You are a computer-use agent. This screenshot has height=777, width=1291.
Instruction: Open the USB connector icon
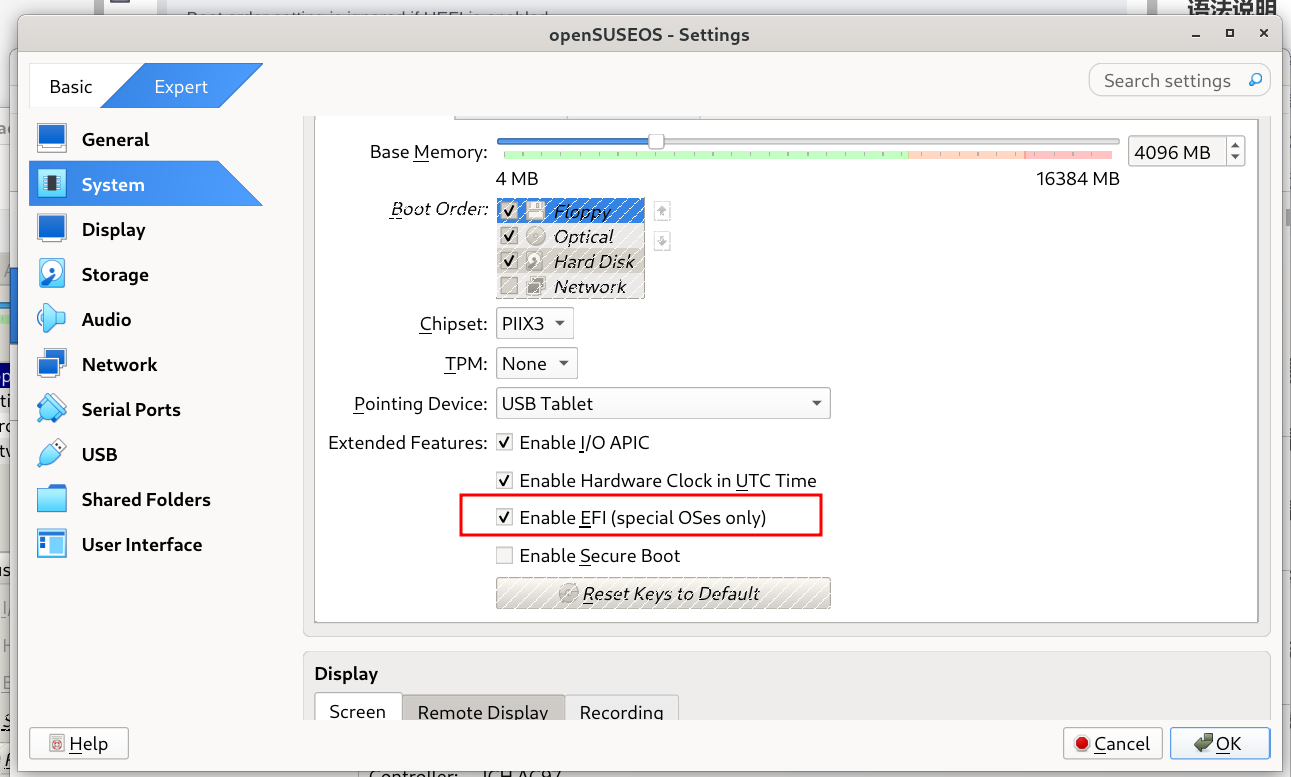52,454
